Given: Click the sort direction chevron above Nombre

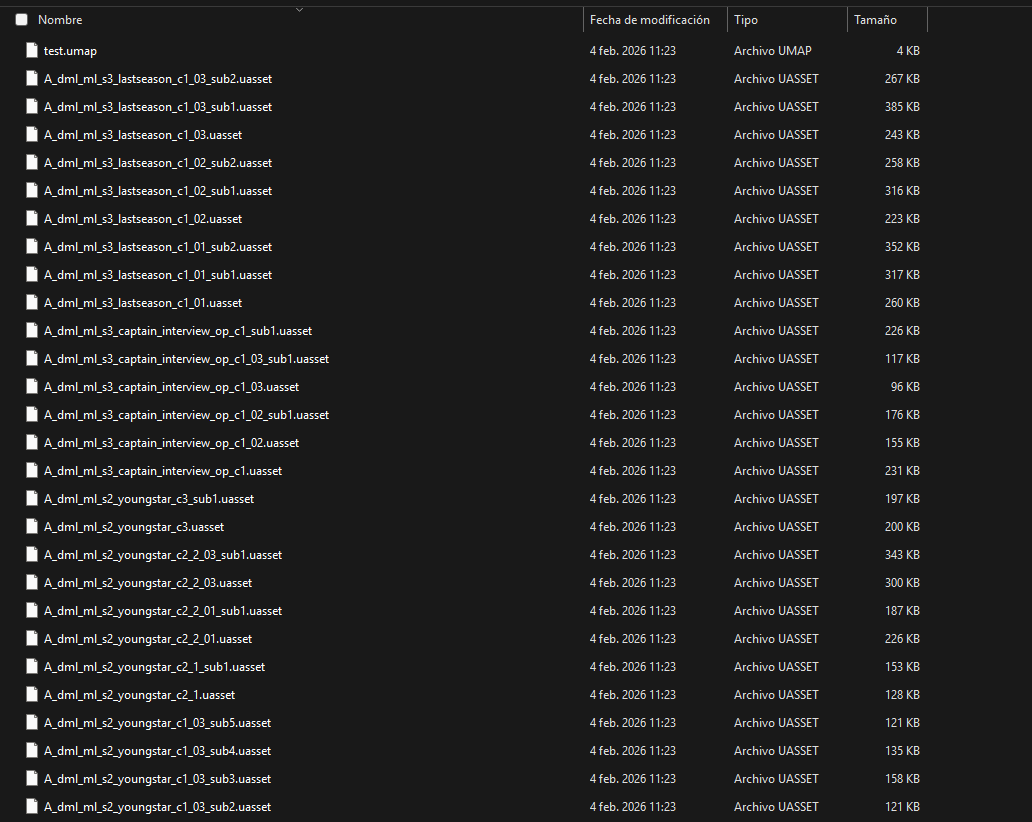Looking at the screenshot, I should coord(299,9).
